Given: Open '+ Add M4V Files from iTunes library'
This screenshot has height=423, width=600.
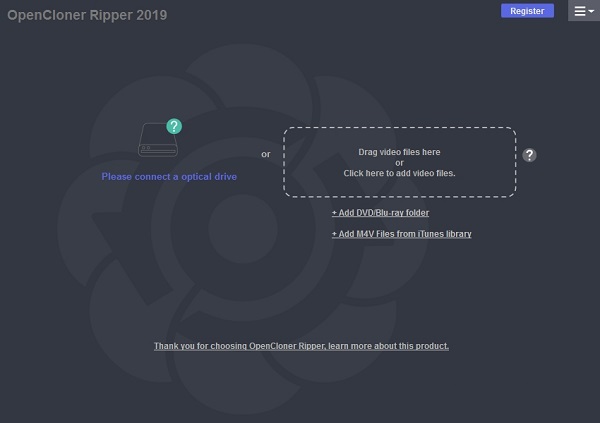Looking at the screenshot, I should 402,234.
